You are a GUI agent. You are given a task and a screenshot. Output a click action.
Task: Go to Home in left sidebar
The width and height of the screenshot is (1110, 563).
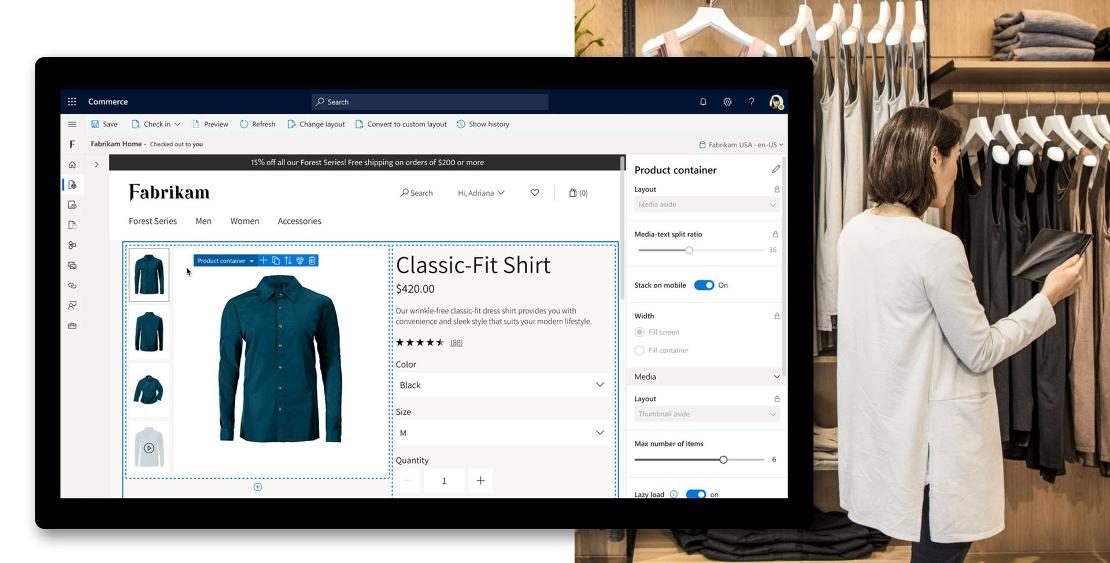[x=71, y=164]
